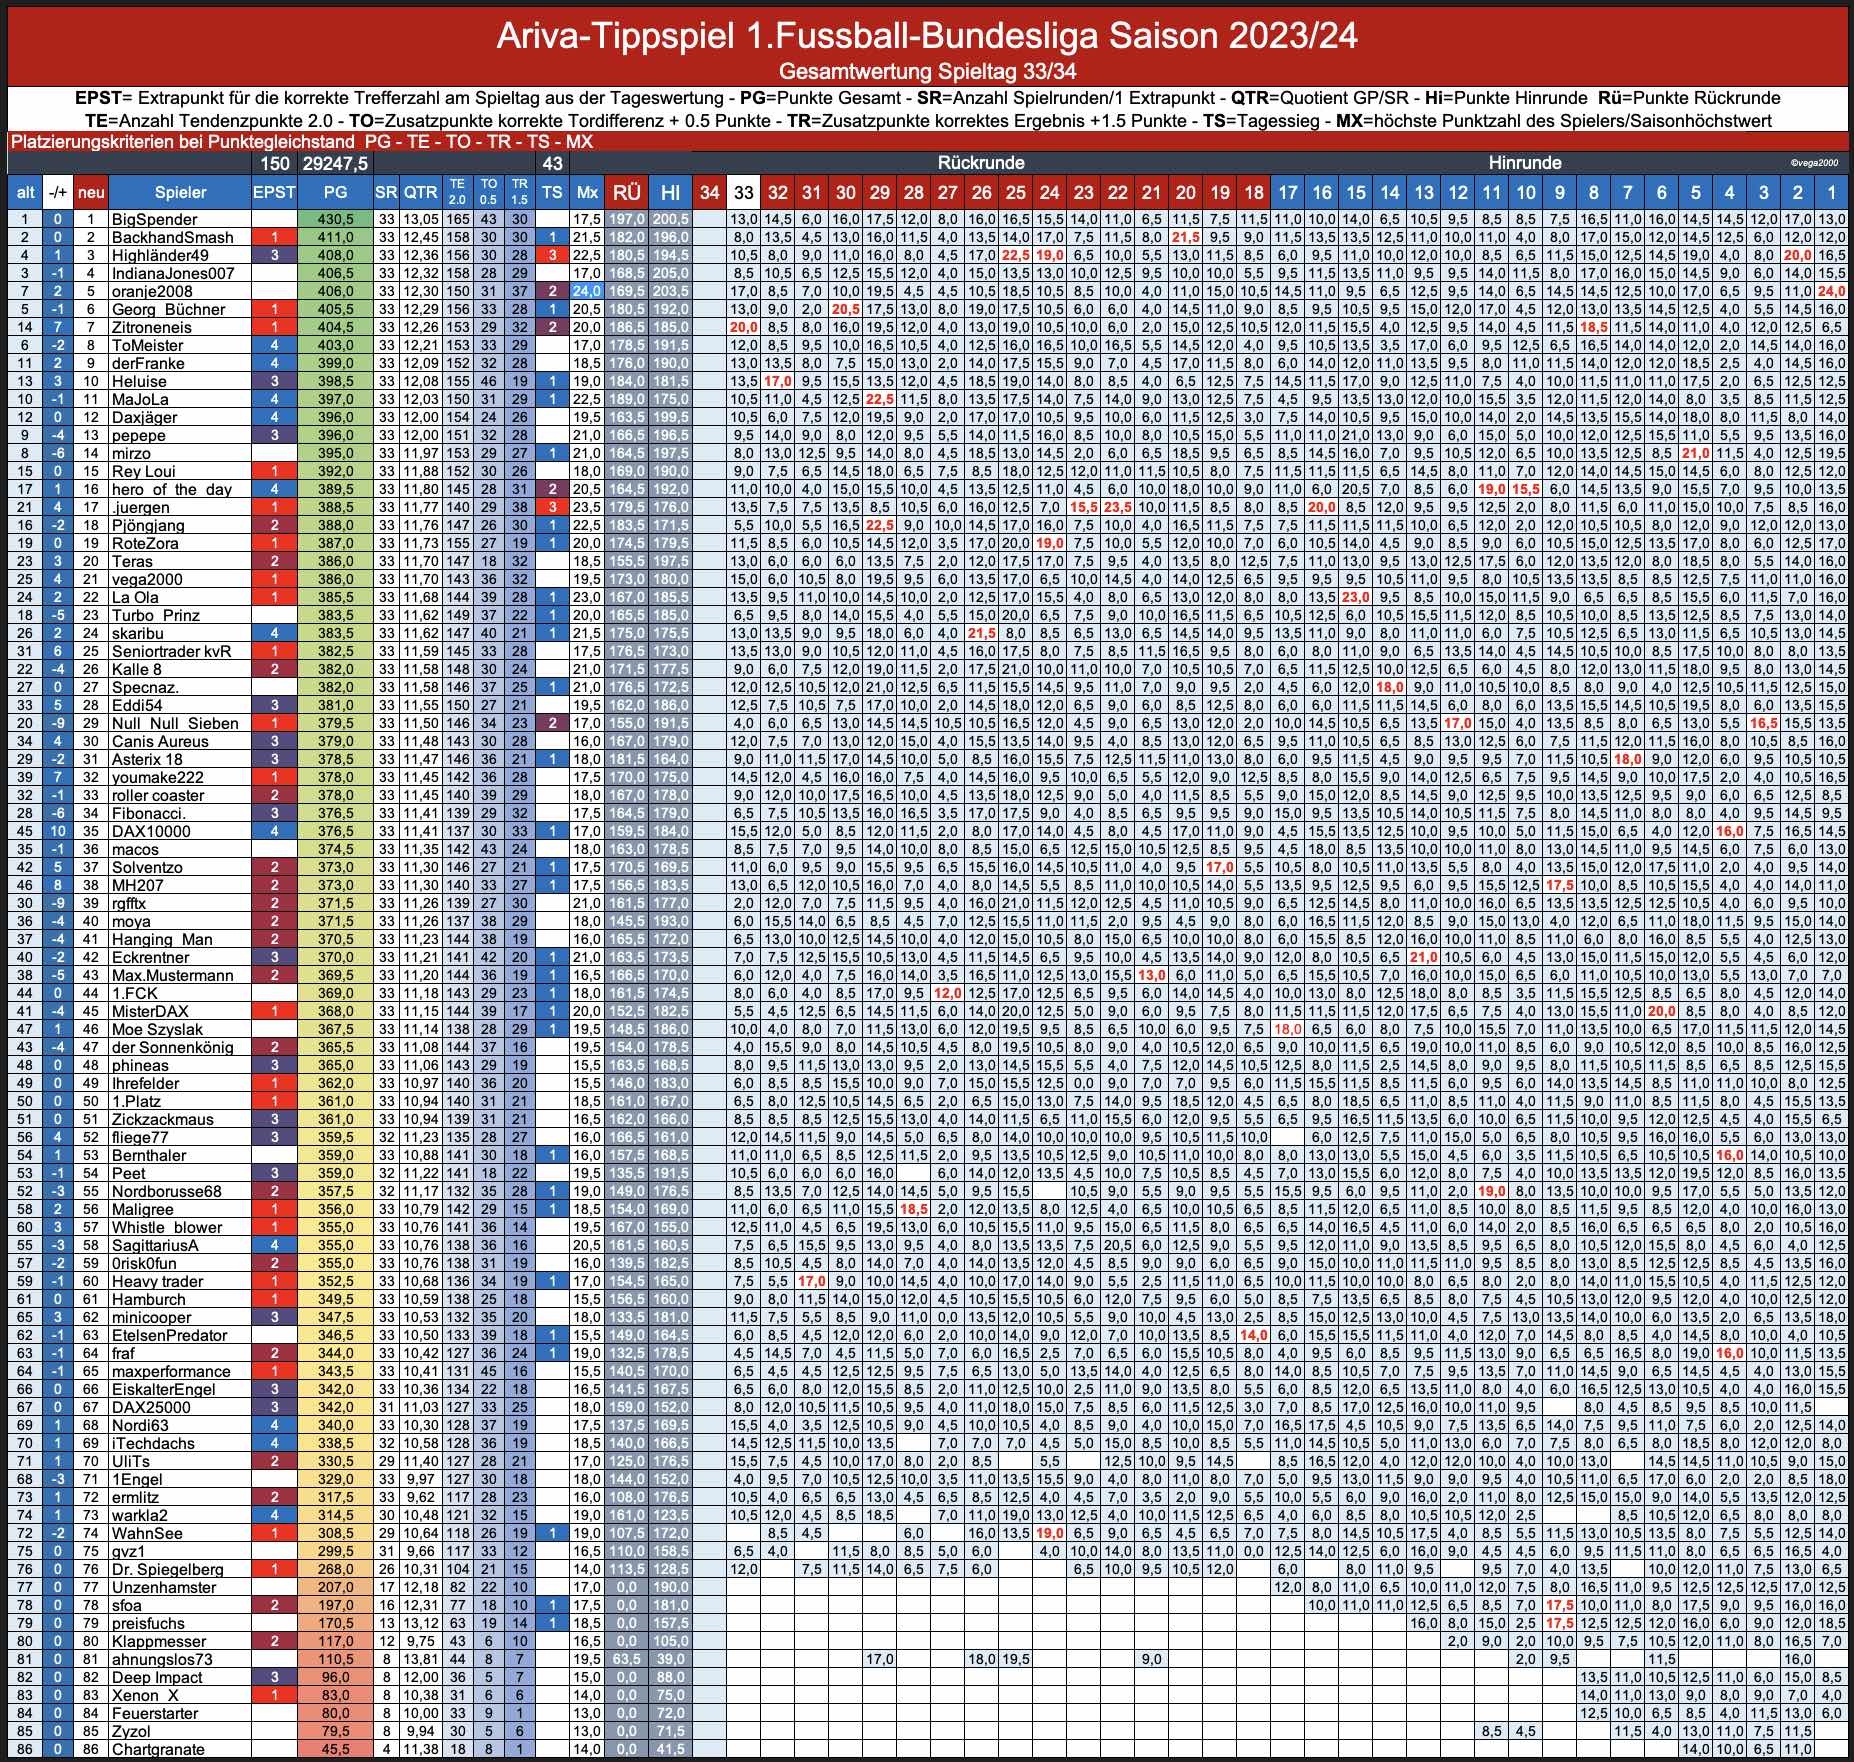Click player name Unzenhamster

(164, 1587)
